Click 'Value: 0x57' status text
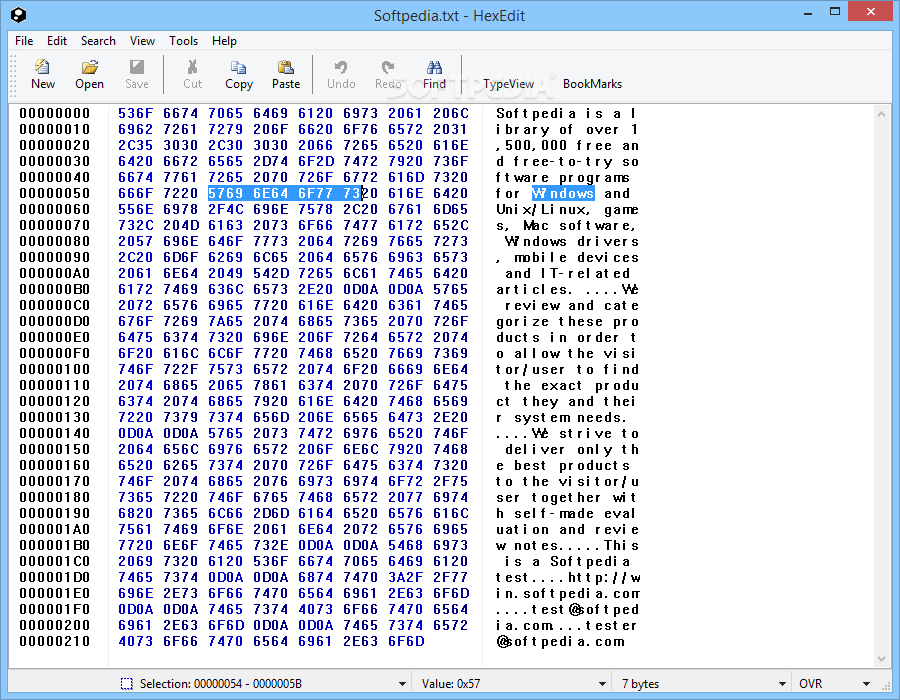The image size is (900, 700). (451, 684)
